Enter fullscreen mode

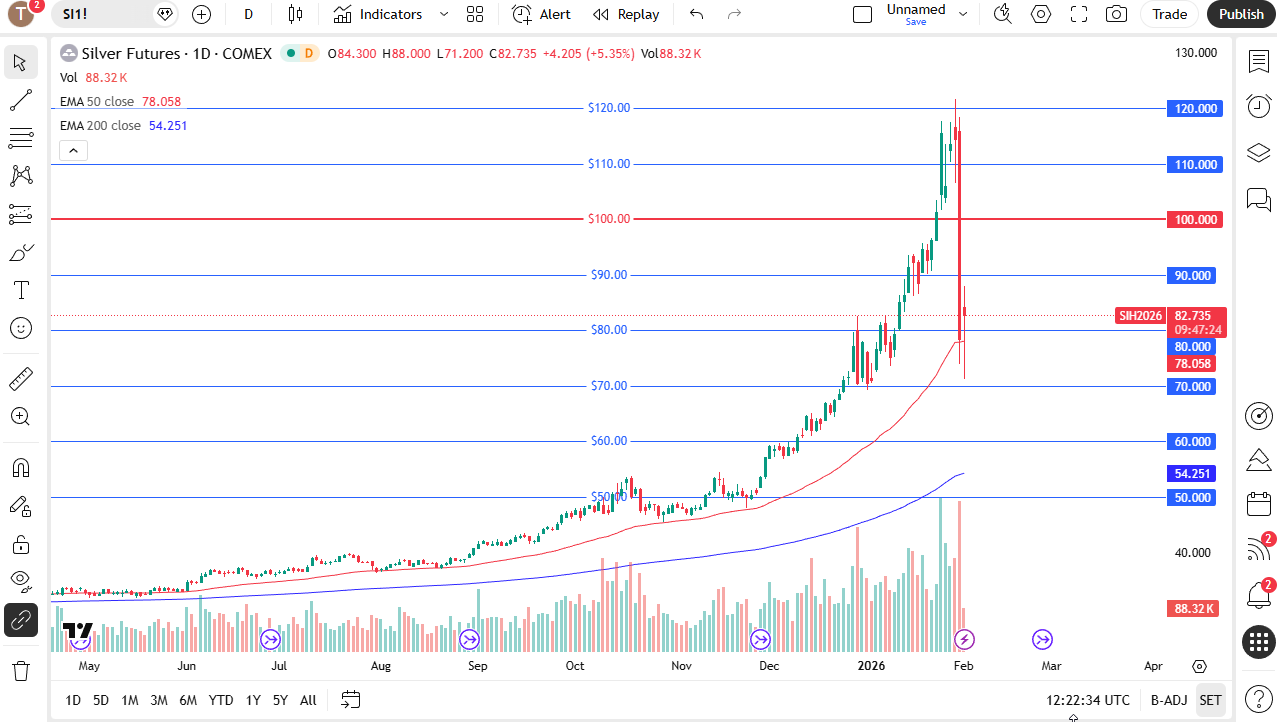[x=1079, y=14]
